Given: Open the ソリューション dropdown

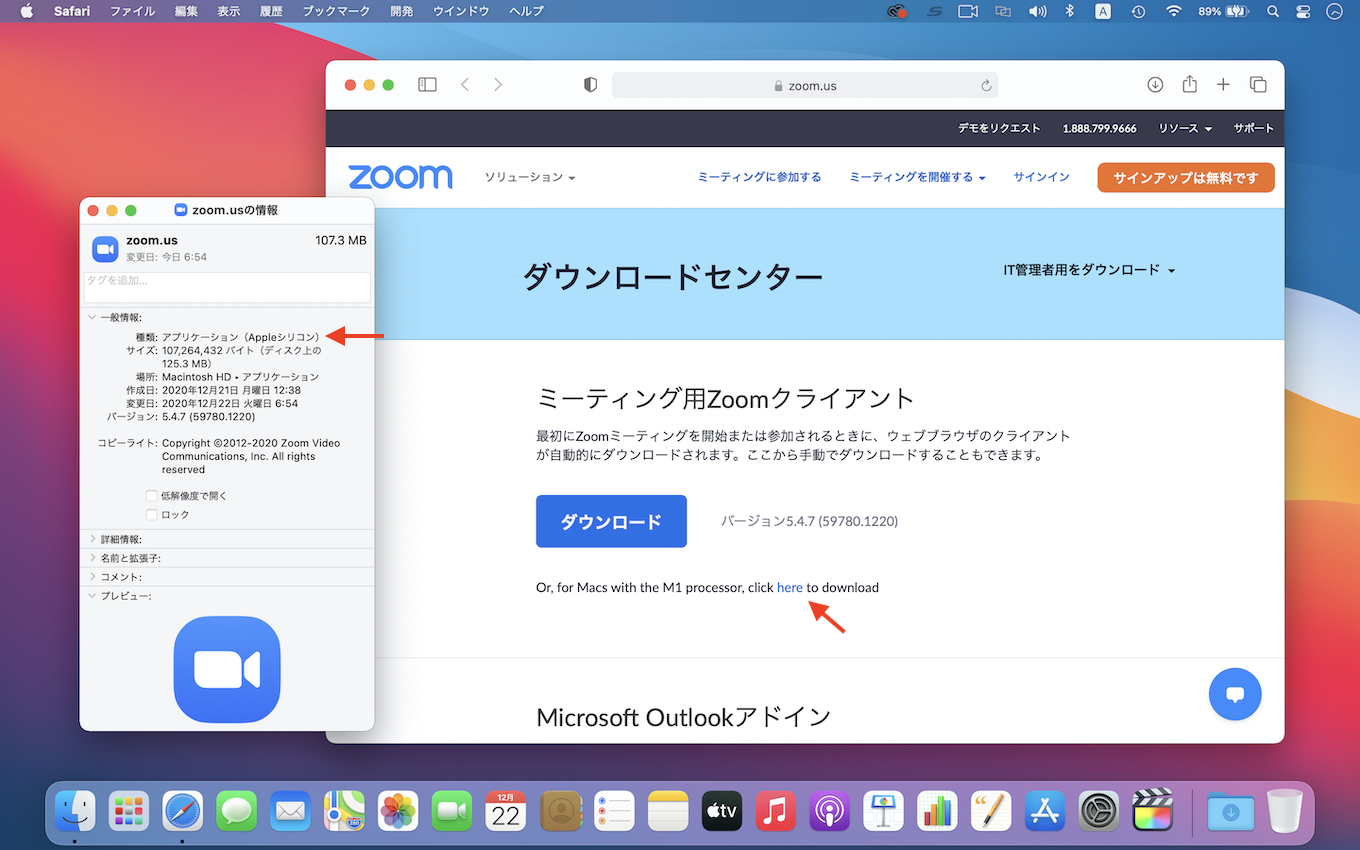Looking at the screenshot, I should [530, 178].
